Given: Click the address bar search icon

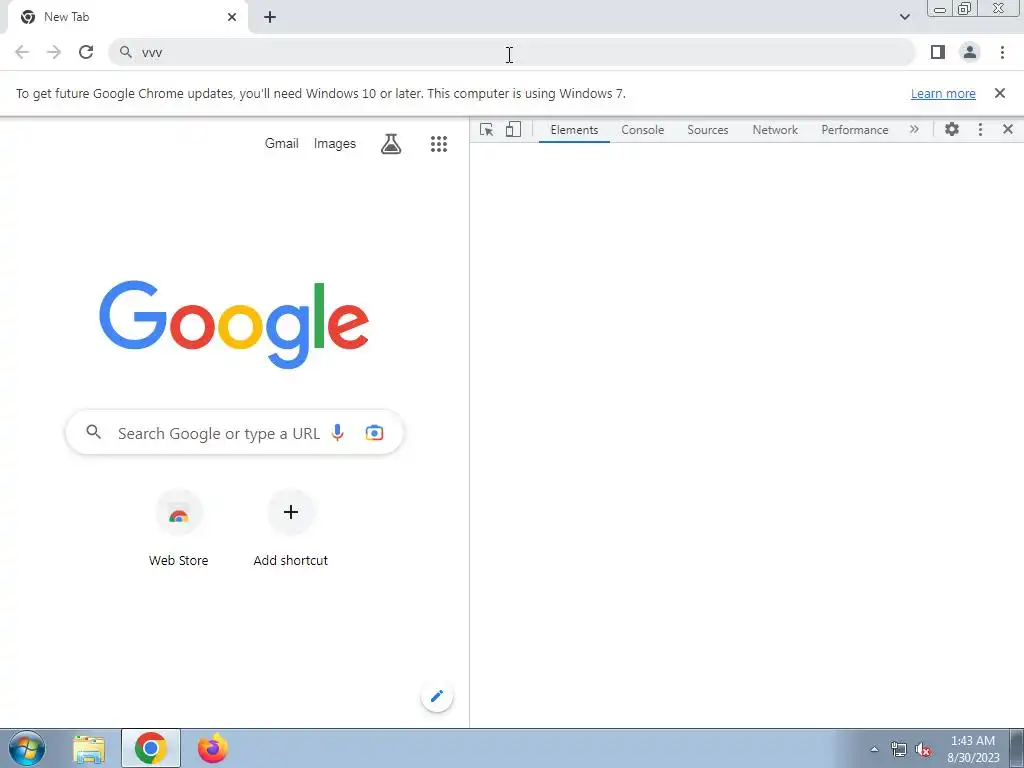Looking at the screenshot, I should click(x=126, y=52).
